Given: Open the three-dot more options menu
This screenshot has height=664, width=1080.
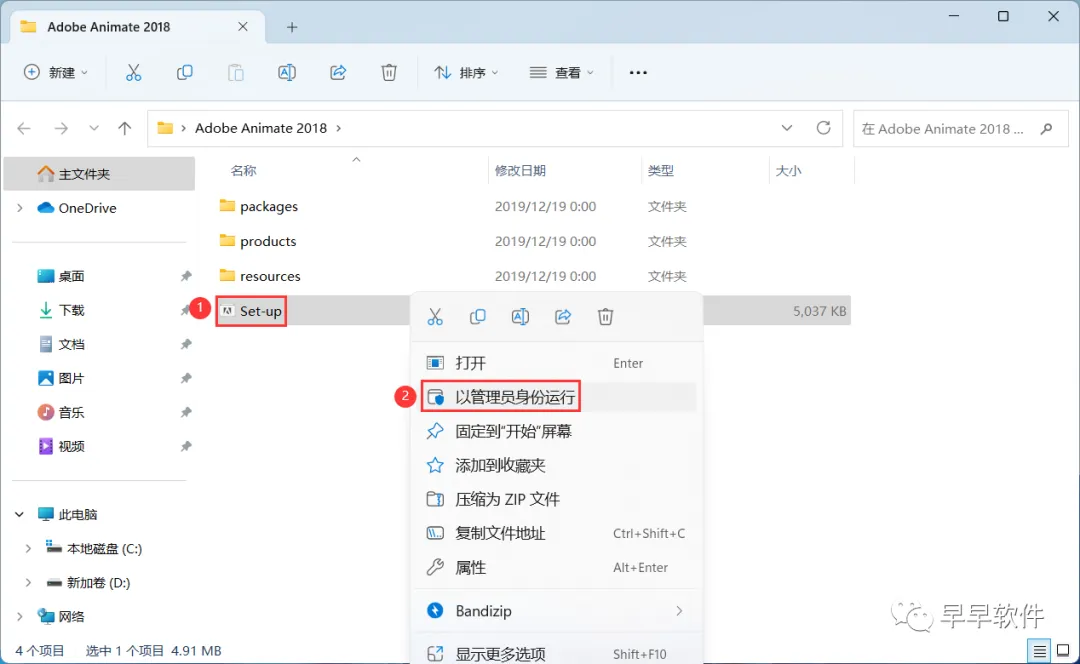Looking at the screenshot, I should 638,72.
